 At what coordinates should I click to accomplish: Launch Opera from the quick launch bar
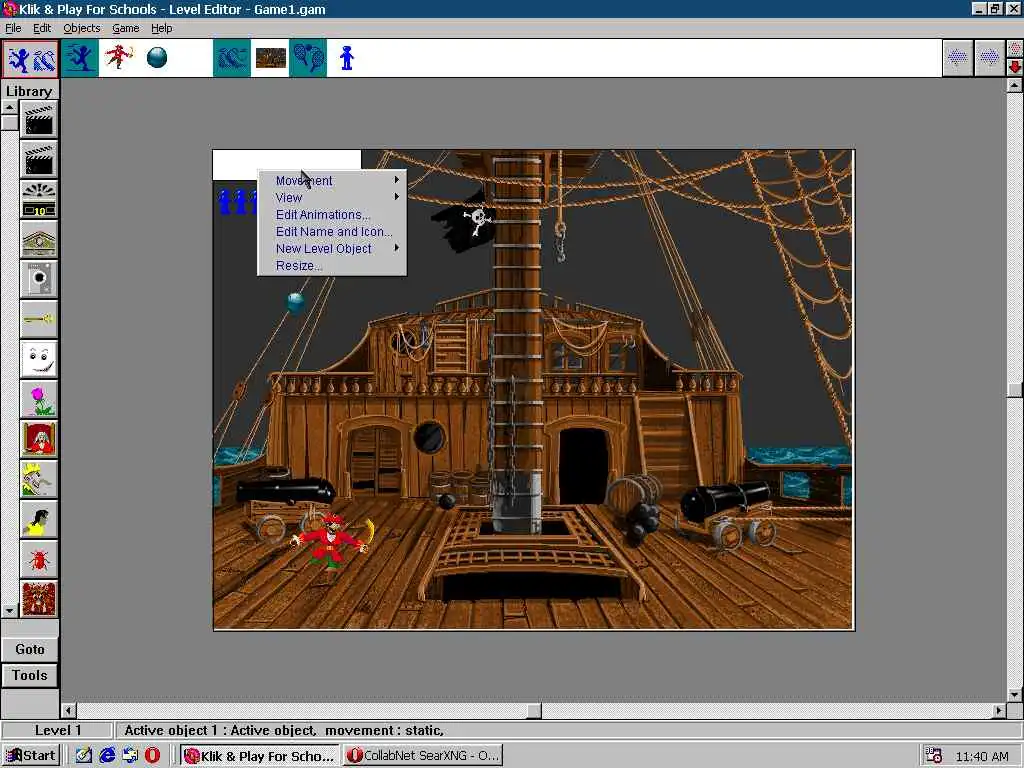point(152,755)
